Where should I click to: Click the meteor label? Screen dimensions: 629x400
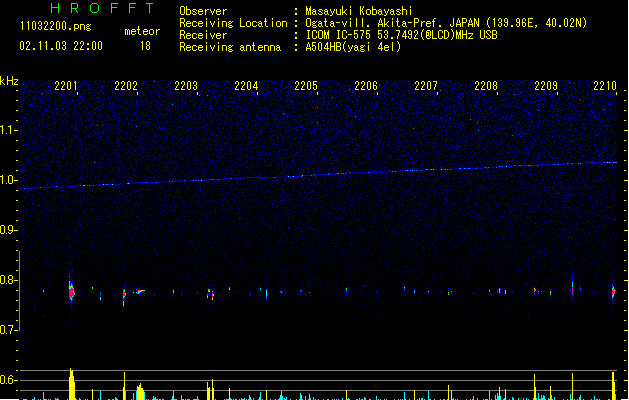142,31
